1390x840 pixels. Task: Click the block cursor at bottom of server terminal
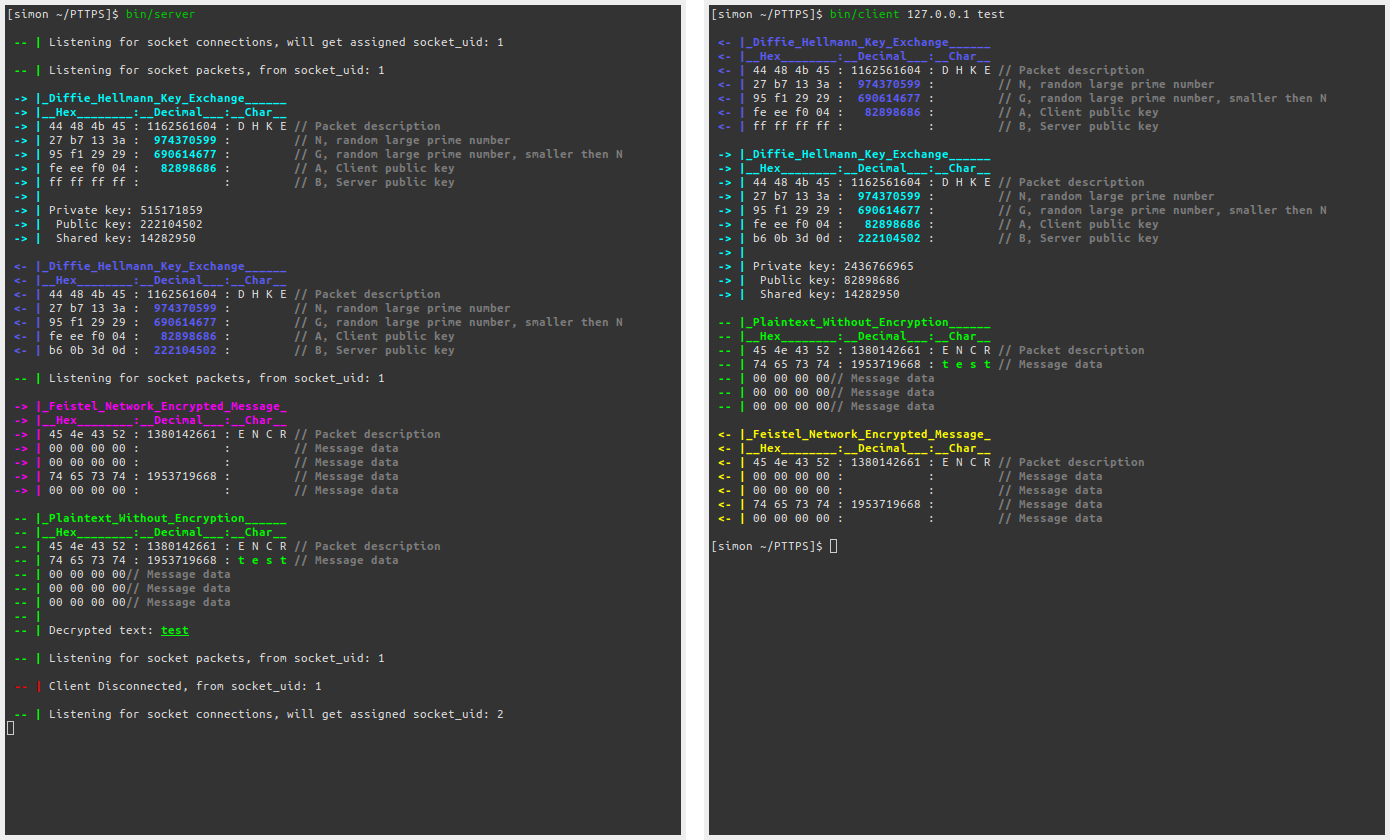pyautogui.click(x=11, y=728)
